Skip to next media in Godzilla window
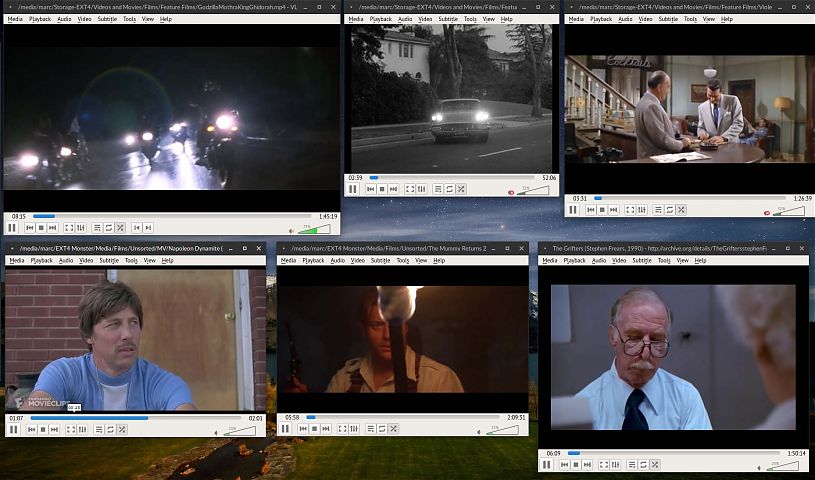815x480 pixels. (x=52, y=228)
